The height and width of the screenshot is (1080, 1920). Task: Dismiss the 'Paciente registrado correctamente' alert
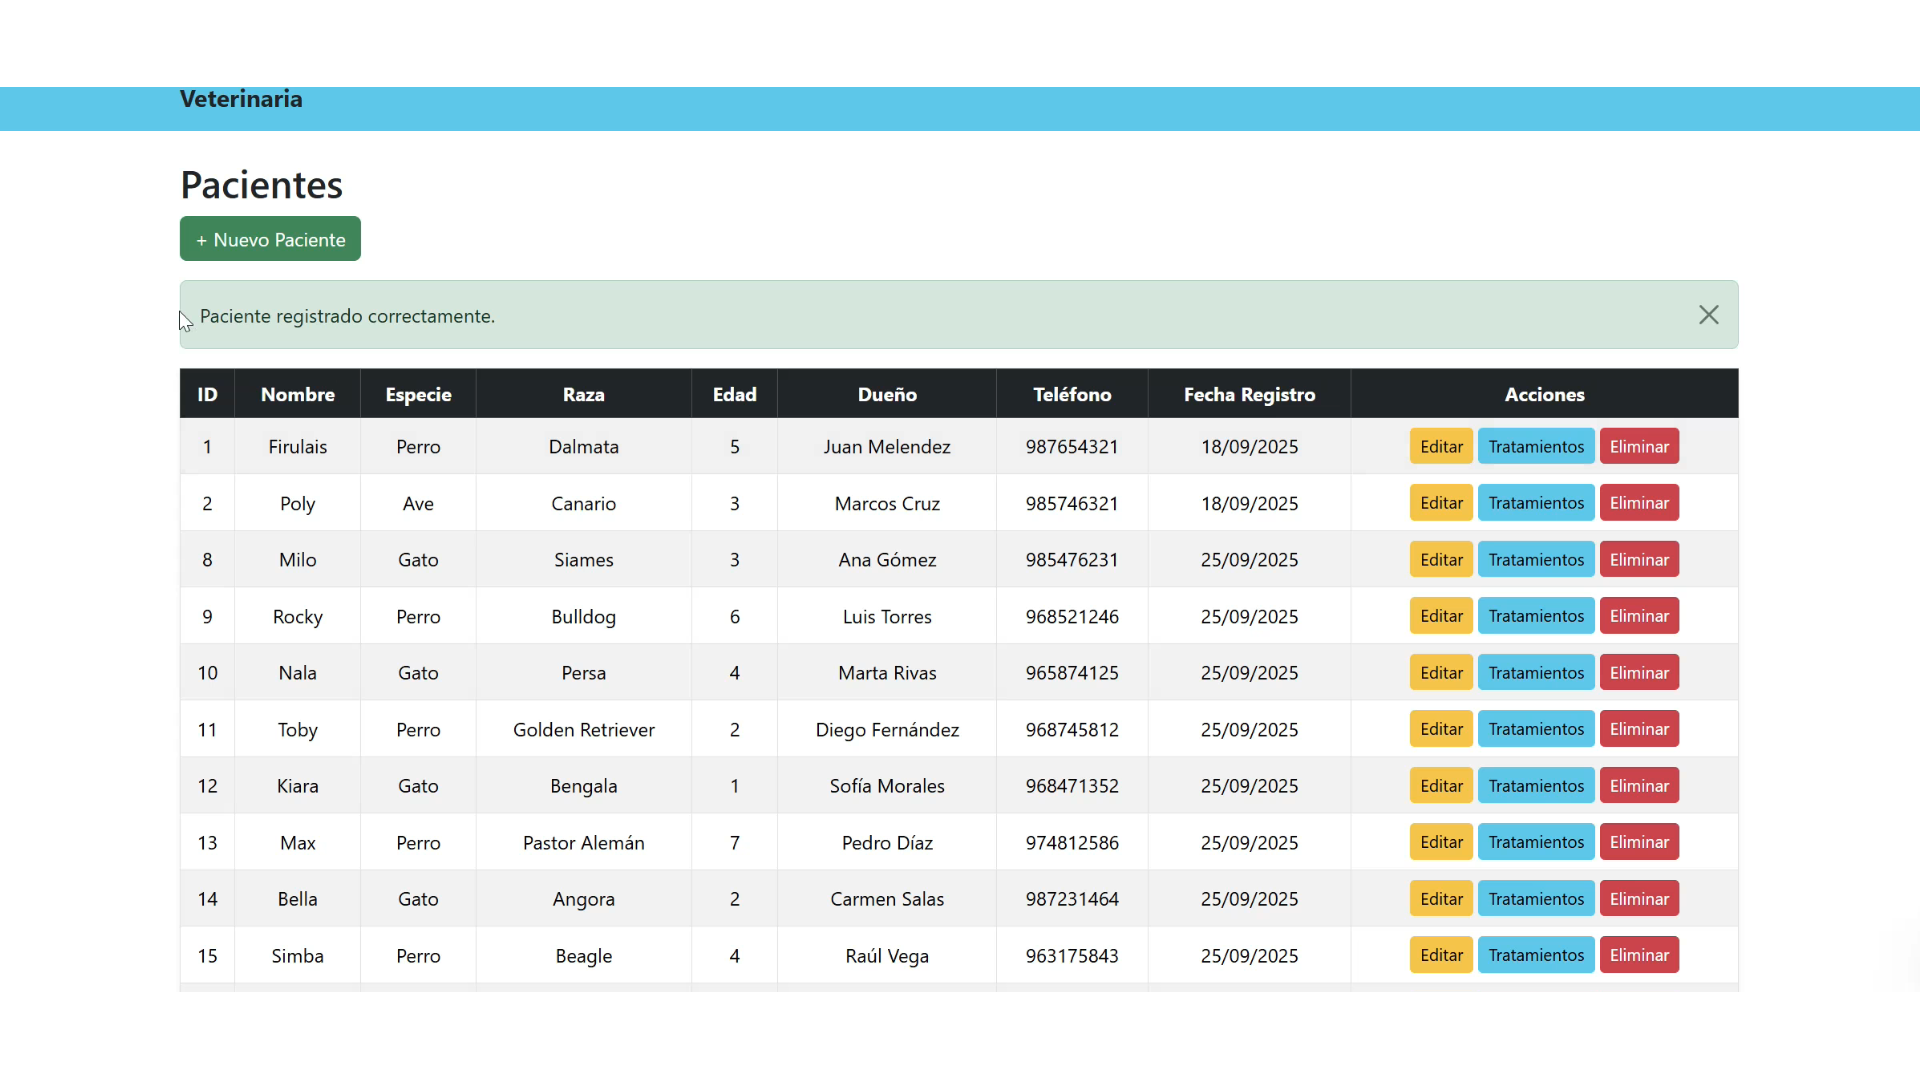(1708, 315)
